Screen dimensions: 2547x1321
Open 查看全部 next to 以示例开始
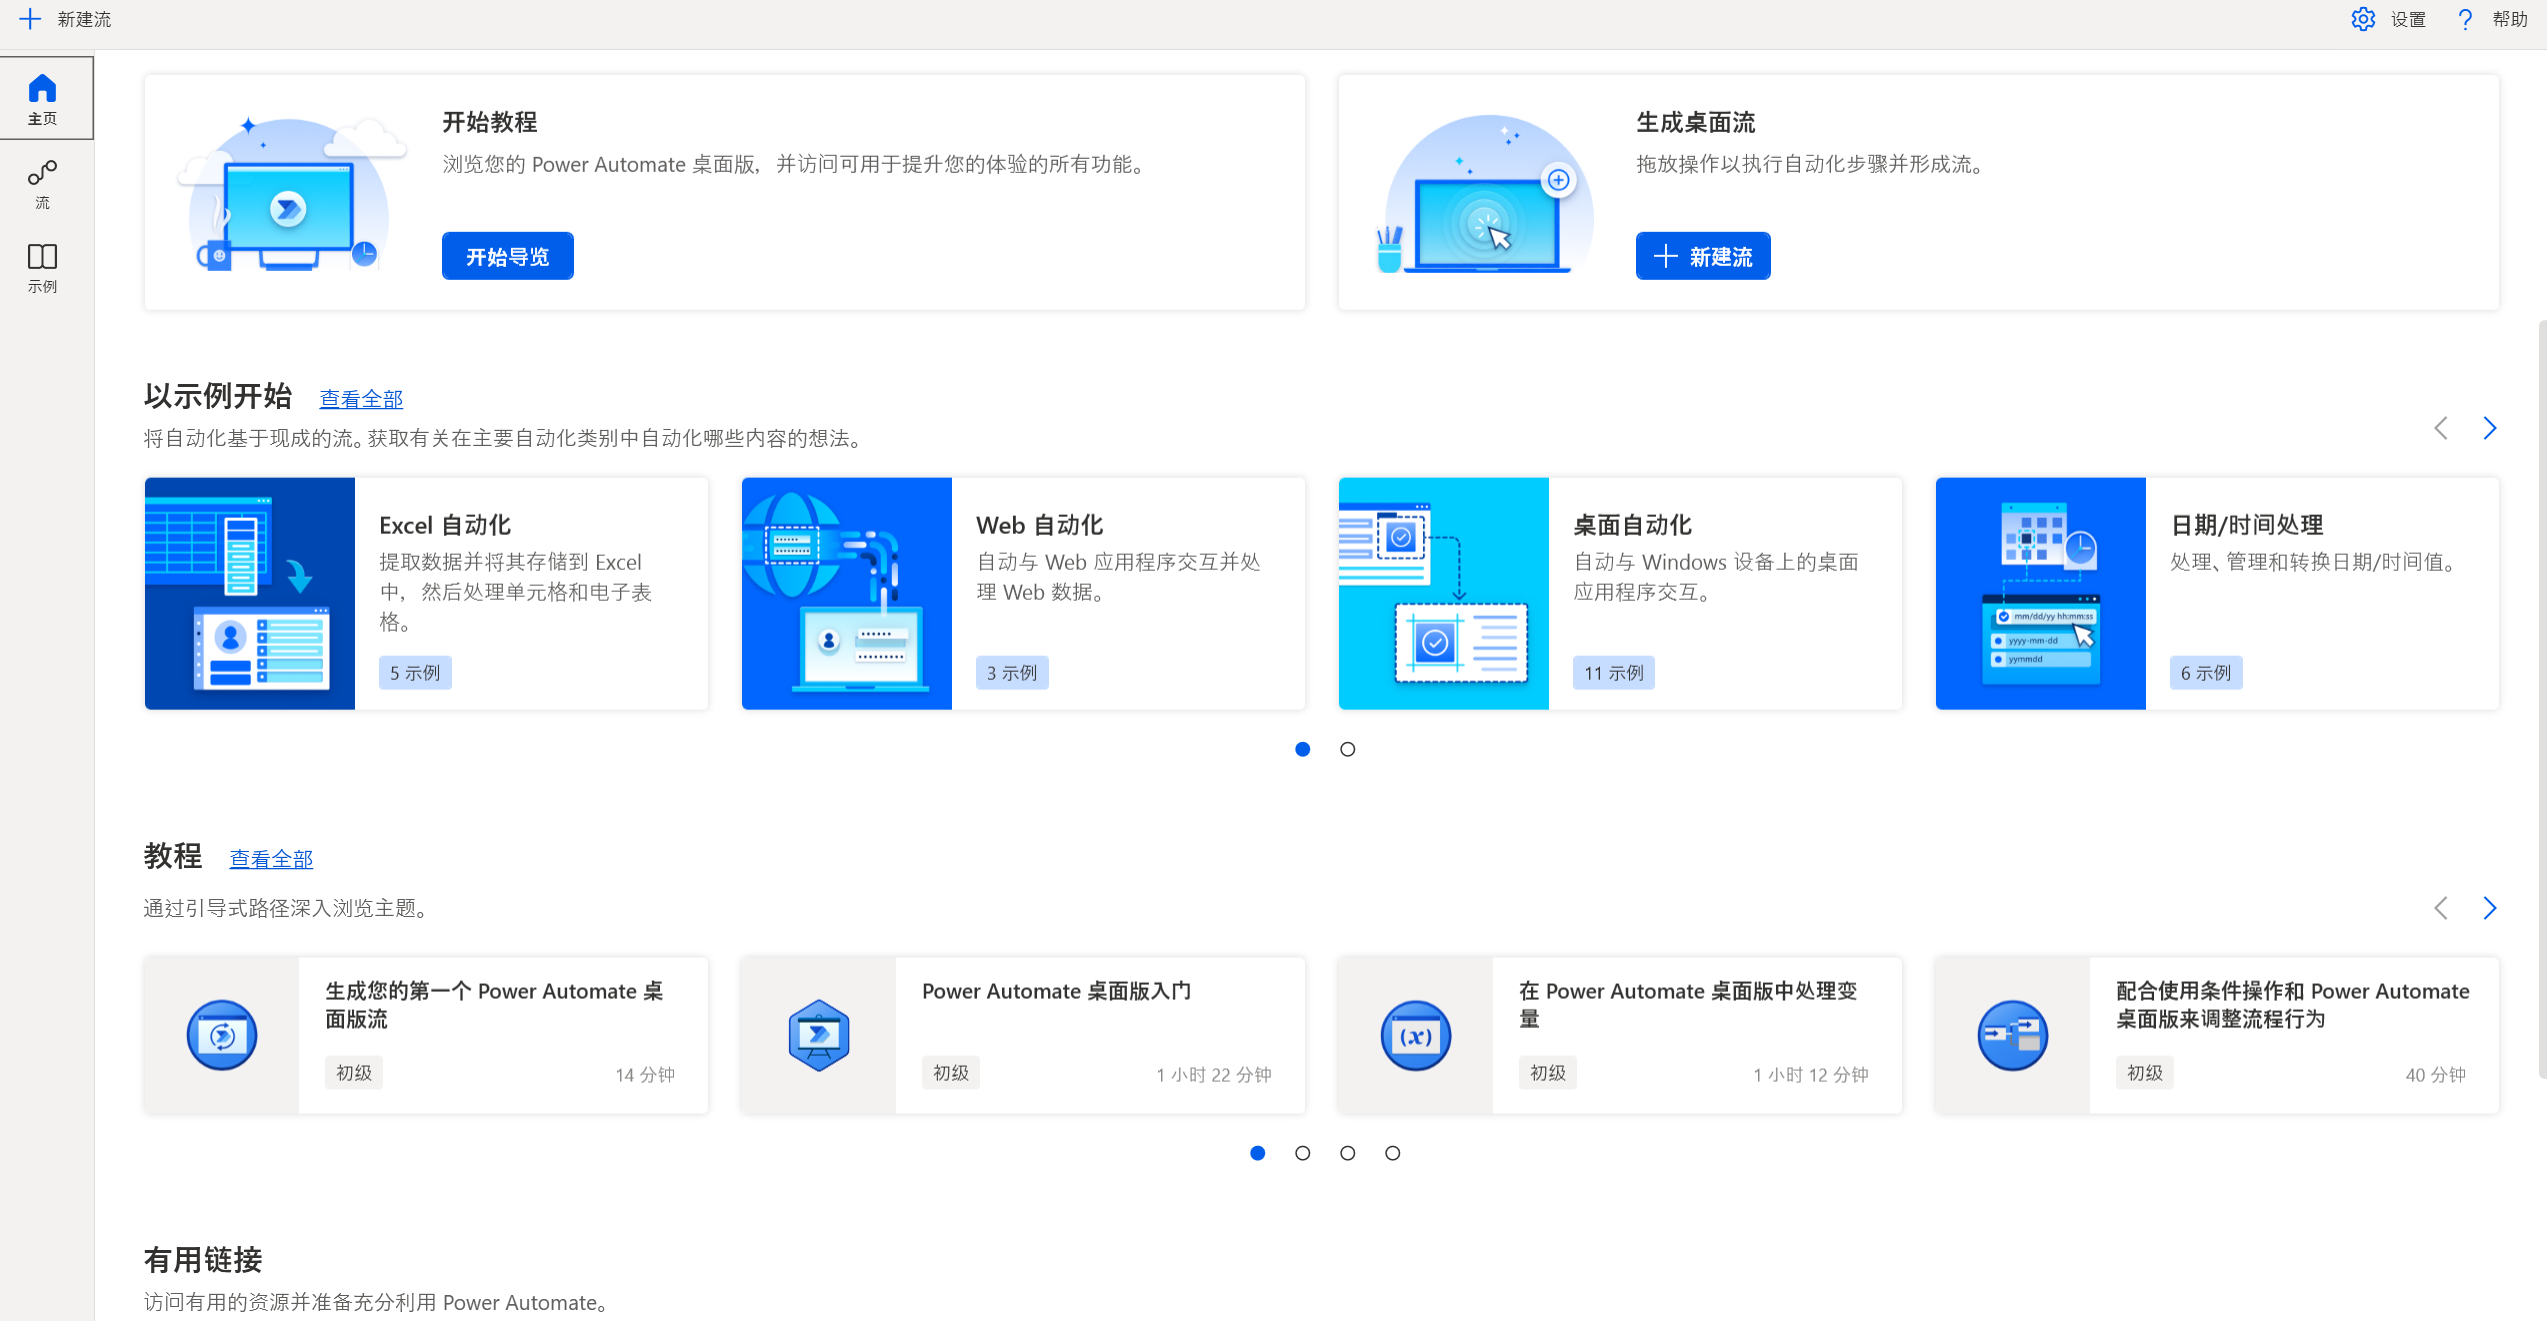click(360, 398)
